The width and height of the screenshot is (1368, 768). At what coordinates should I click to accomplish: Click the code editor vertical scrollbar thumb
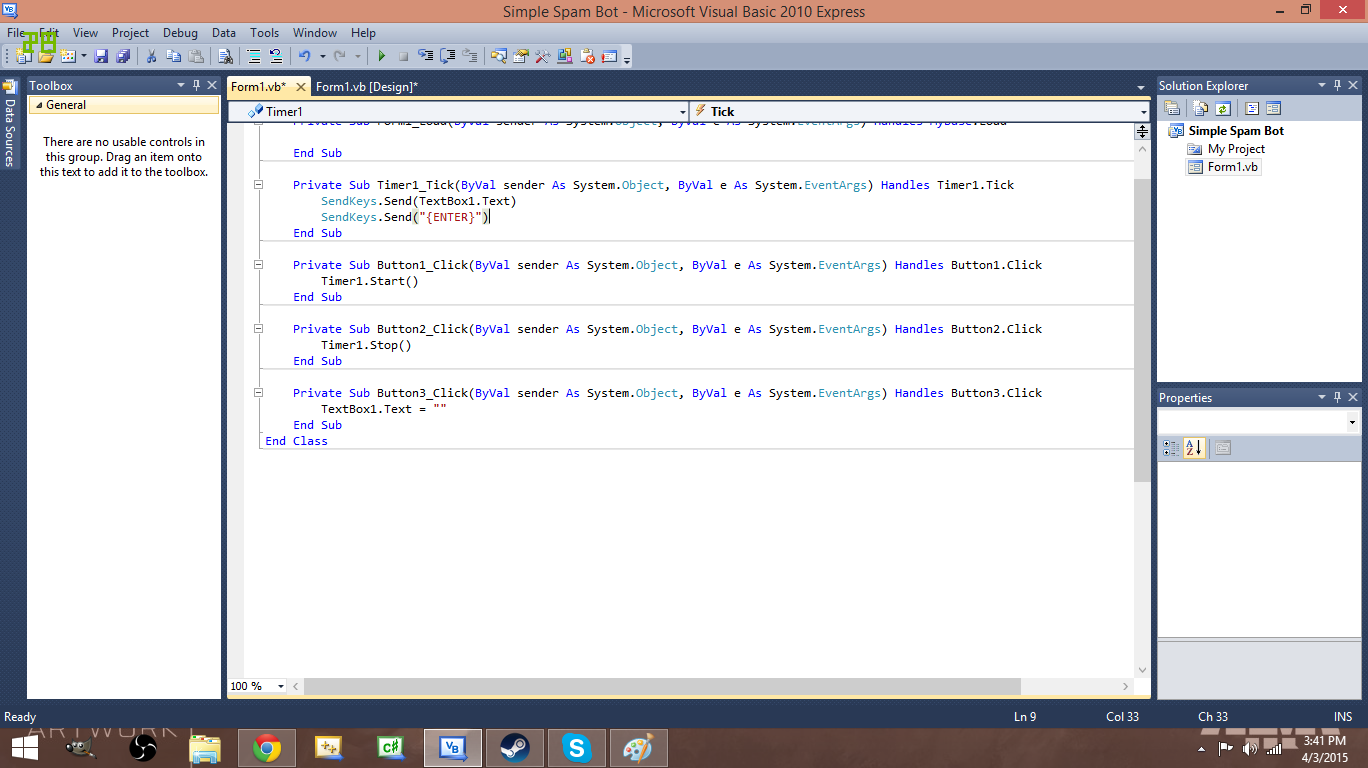point(1142,330)
